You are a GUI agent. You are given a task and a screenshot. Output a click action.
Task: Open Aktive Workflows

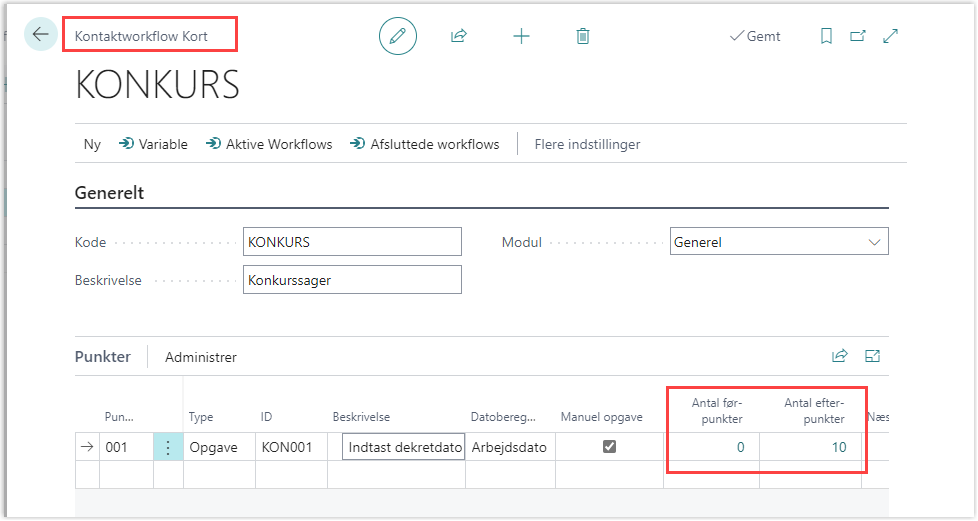[269, 144]
